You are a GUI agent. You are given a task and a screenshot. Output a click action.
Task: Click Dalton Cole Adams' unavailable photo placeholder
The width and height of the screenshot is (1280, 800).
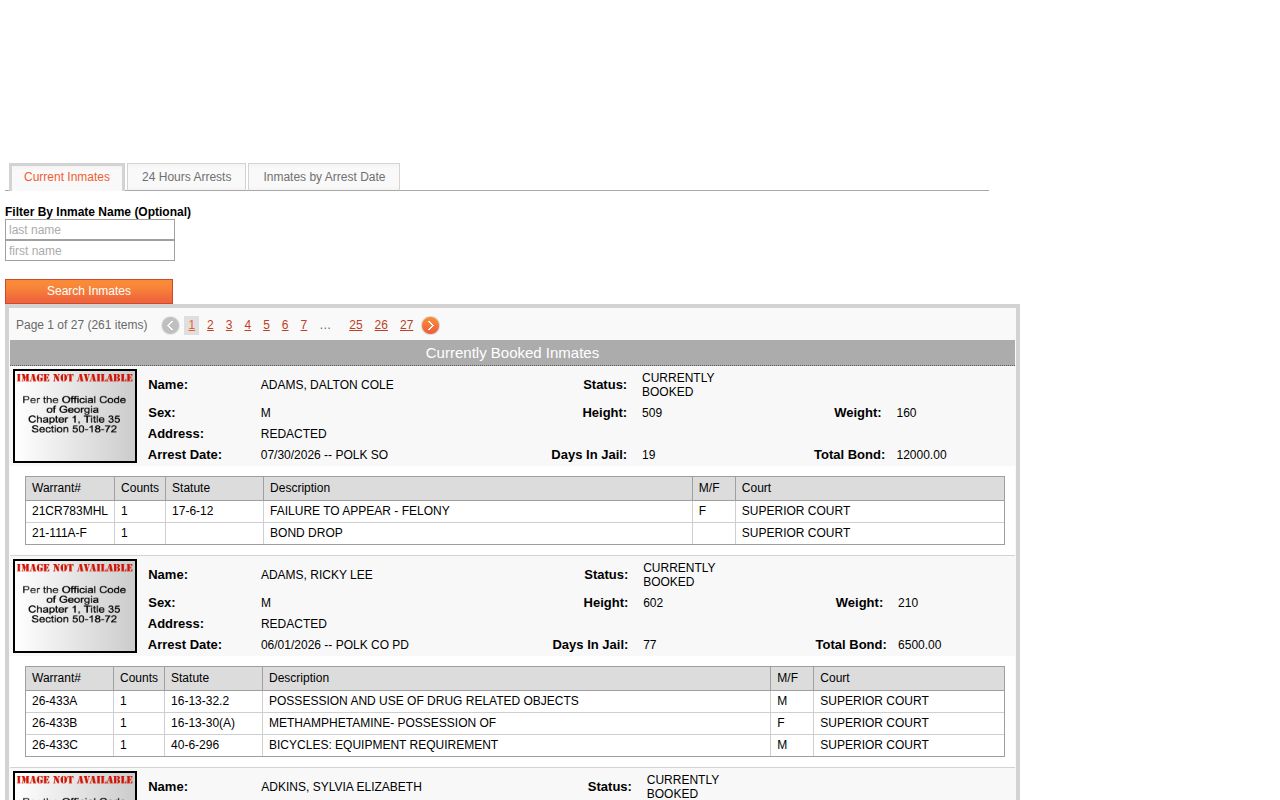(x=75, y=416)
